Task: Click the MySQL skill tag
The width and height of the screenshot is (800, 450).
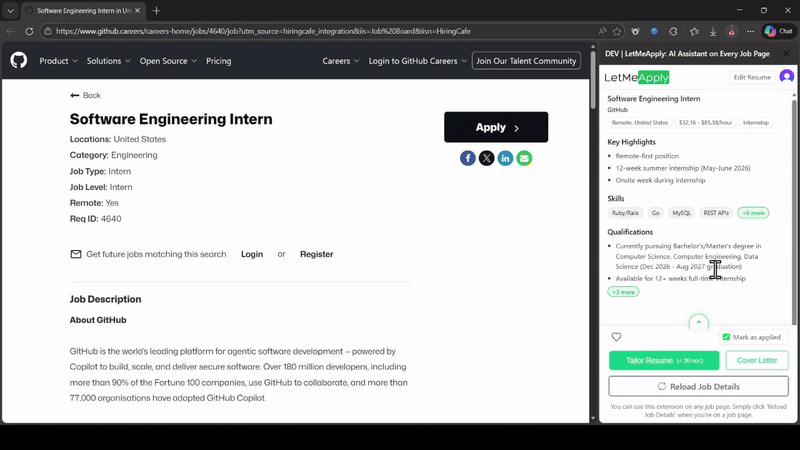Action: click(x=681, y=213)
